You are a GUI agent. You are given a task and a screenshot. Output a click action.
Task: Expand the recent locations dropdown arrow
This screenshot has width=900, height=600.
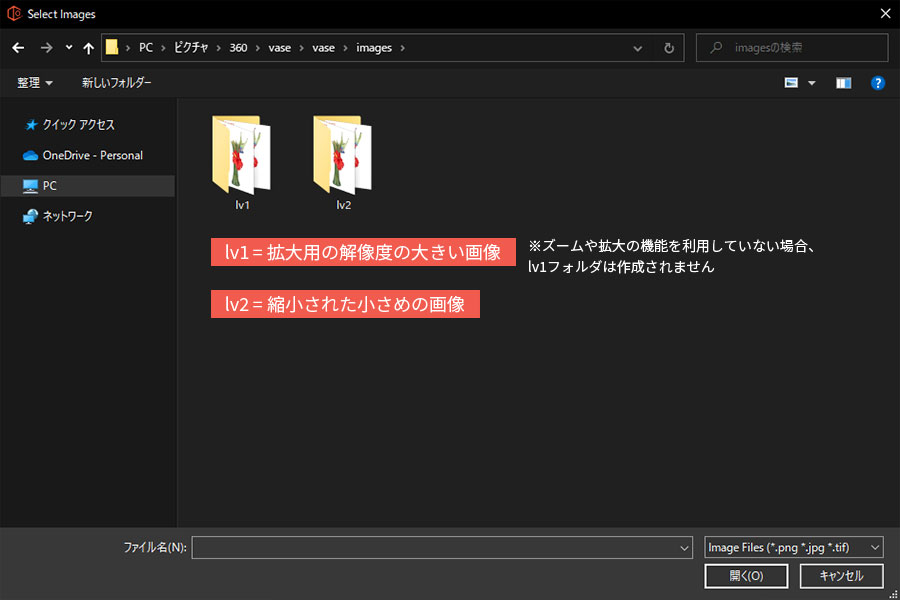click(68, 48)
